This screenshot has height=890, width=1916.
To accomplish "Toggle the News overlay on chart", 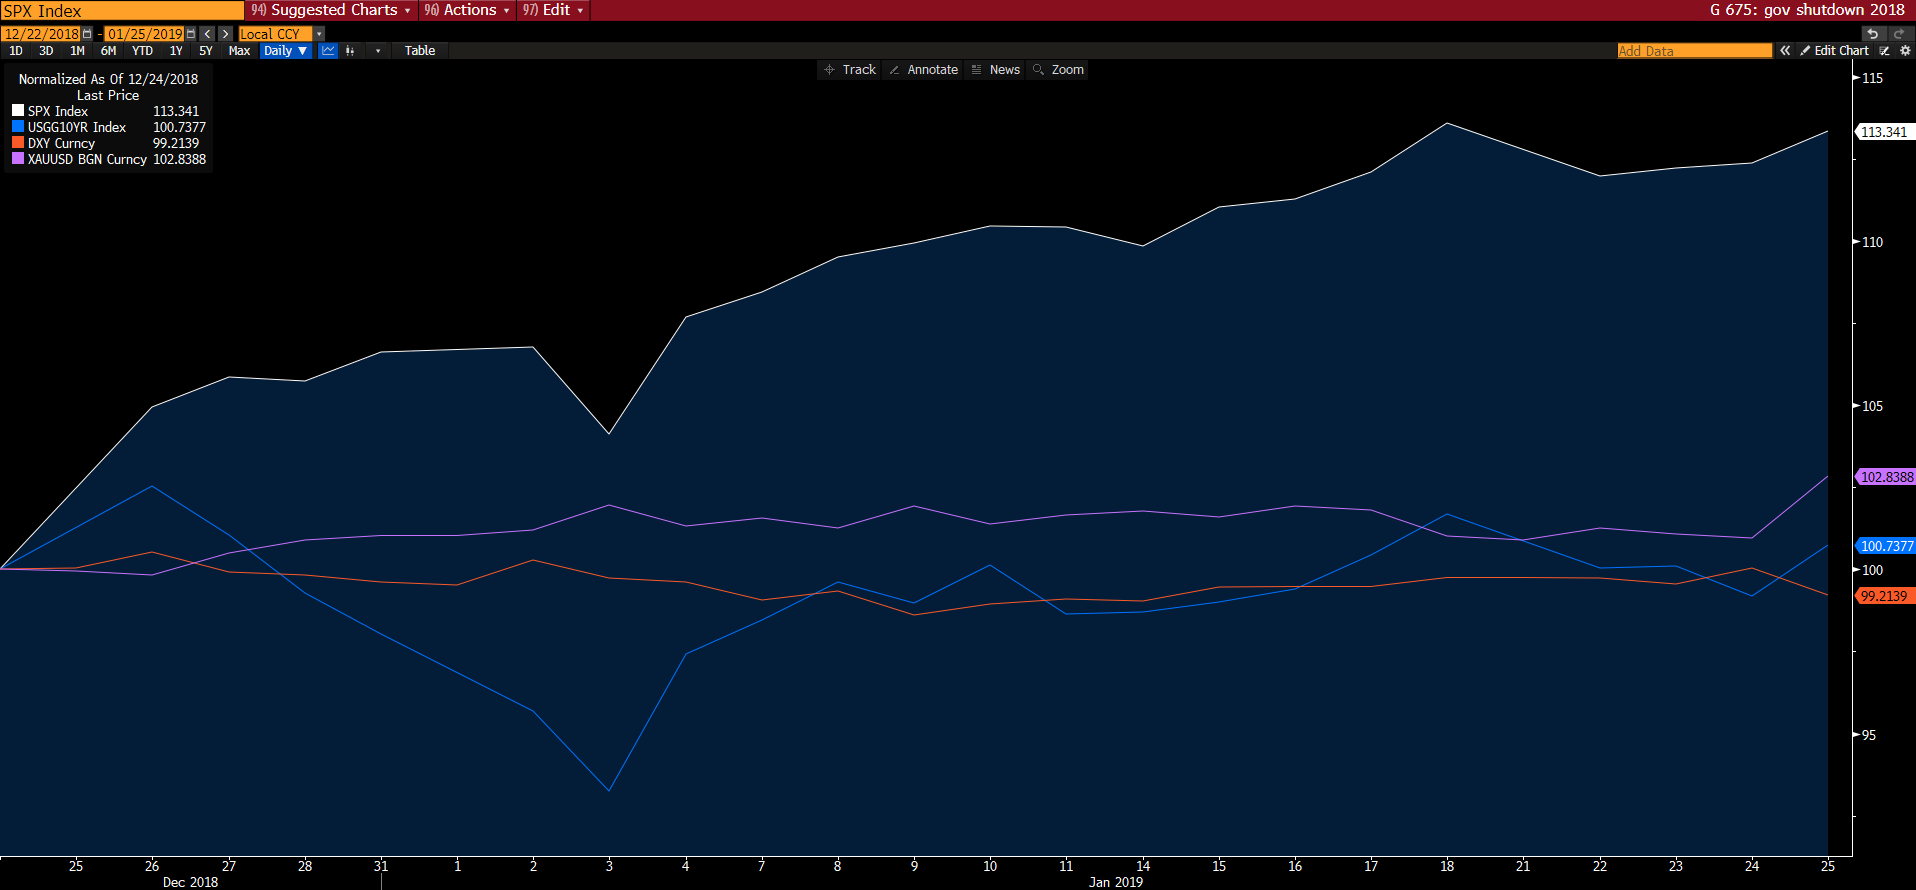I will (995, 70).
